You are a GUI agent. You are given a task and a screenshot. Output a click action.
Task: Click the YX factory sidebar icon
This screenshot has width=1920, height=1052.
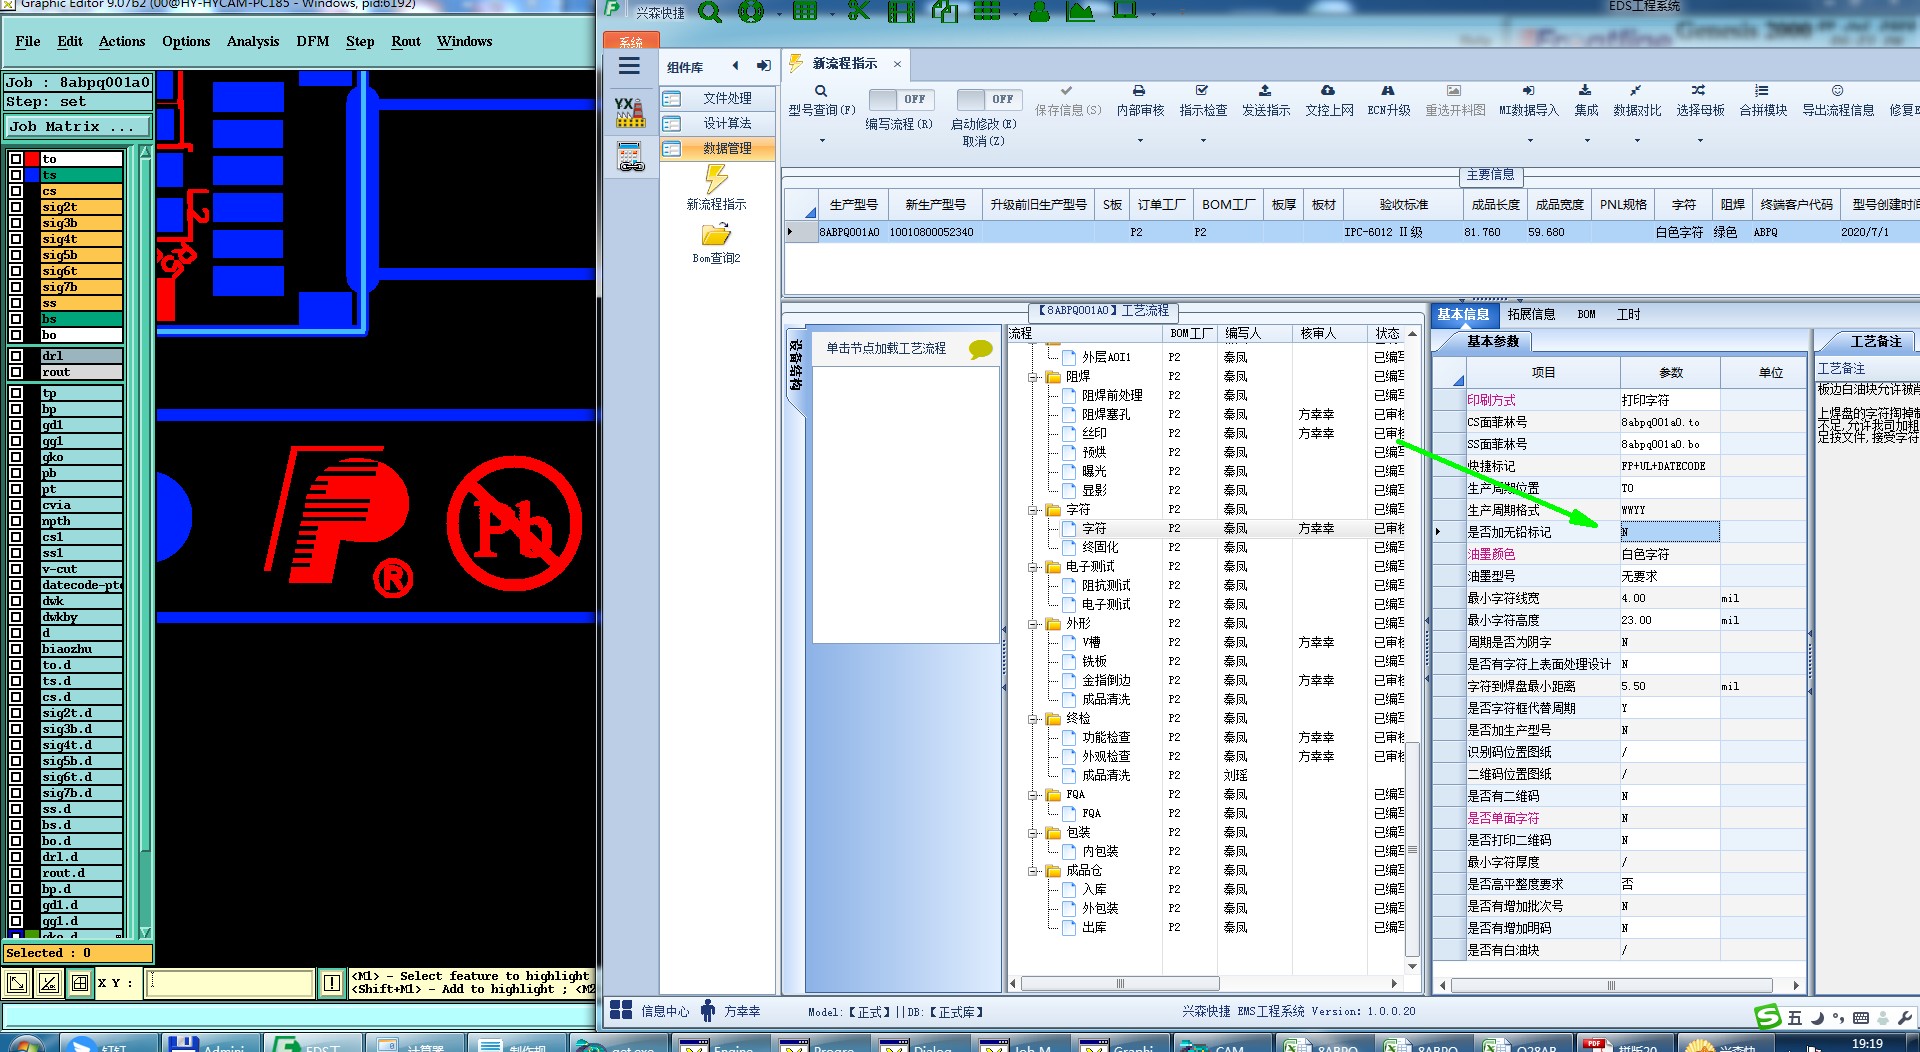tap(629, 112)
